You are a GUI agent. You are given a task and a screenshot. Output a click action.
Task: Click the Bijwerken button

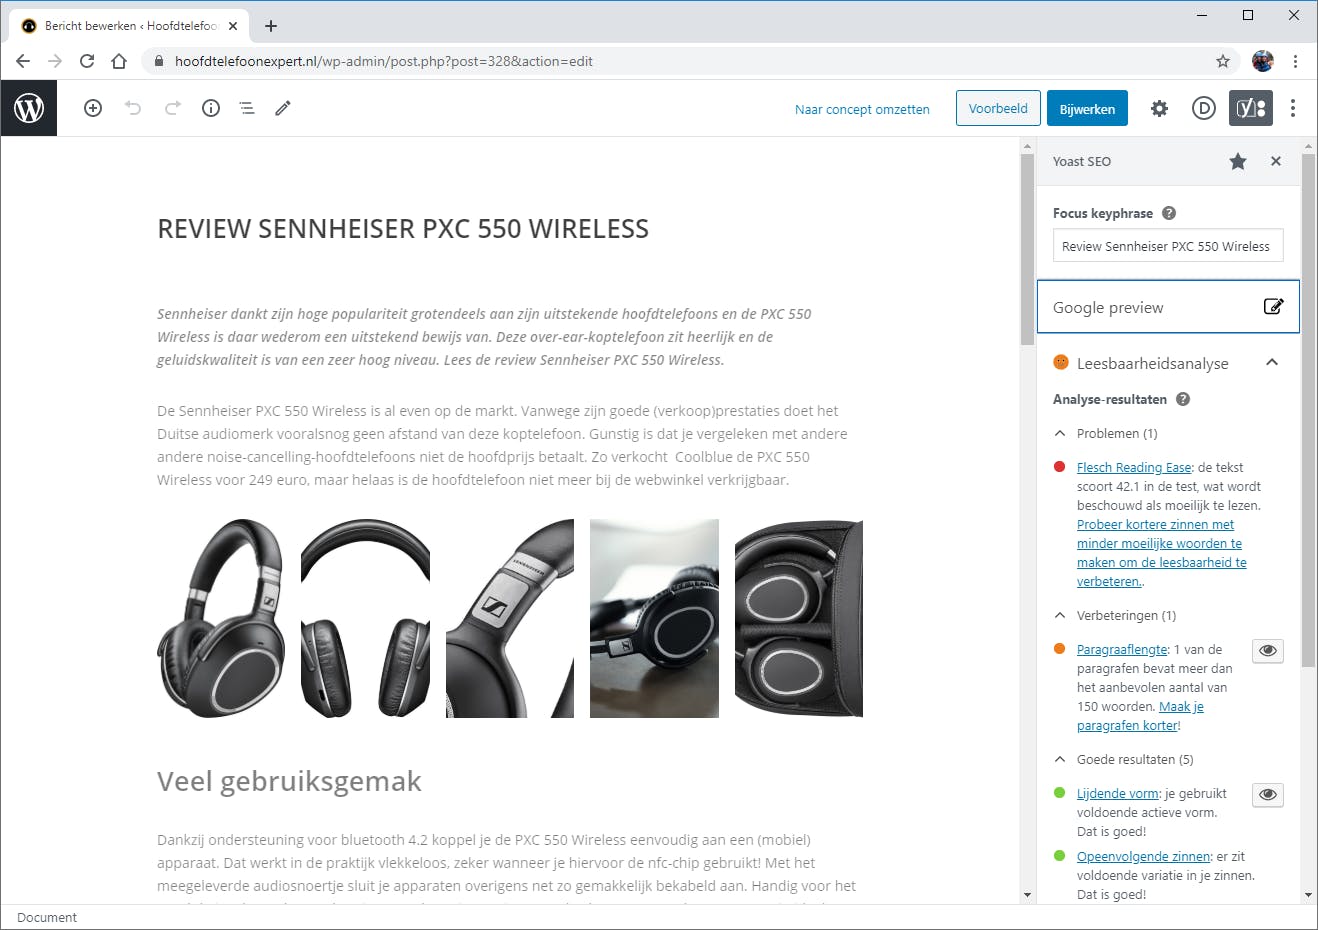(x=1087, y=109)
